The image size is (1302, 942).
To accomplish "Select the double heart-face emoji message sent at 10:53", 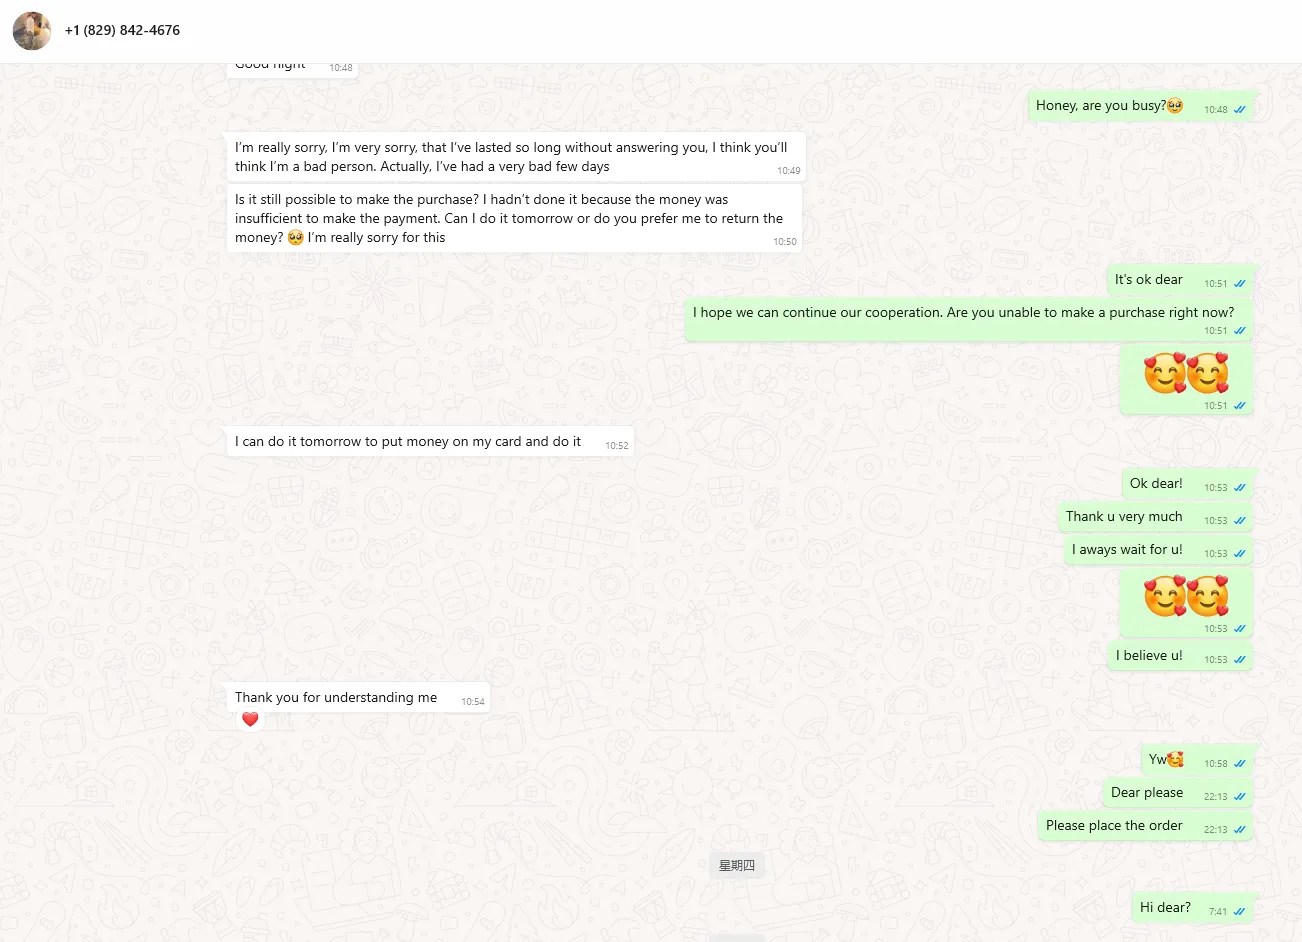I will tap(1186, 602).
